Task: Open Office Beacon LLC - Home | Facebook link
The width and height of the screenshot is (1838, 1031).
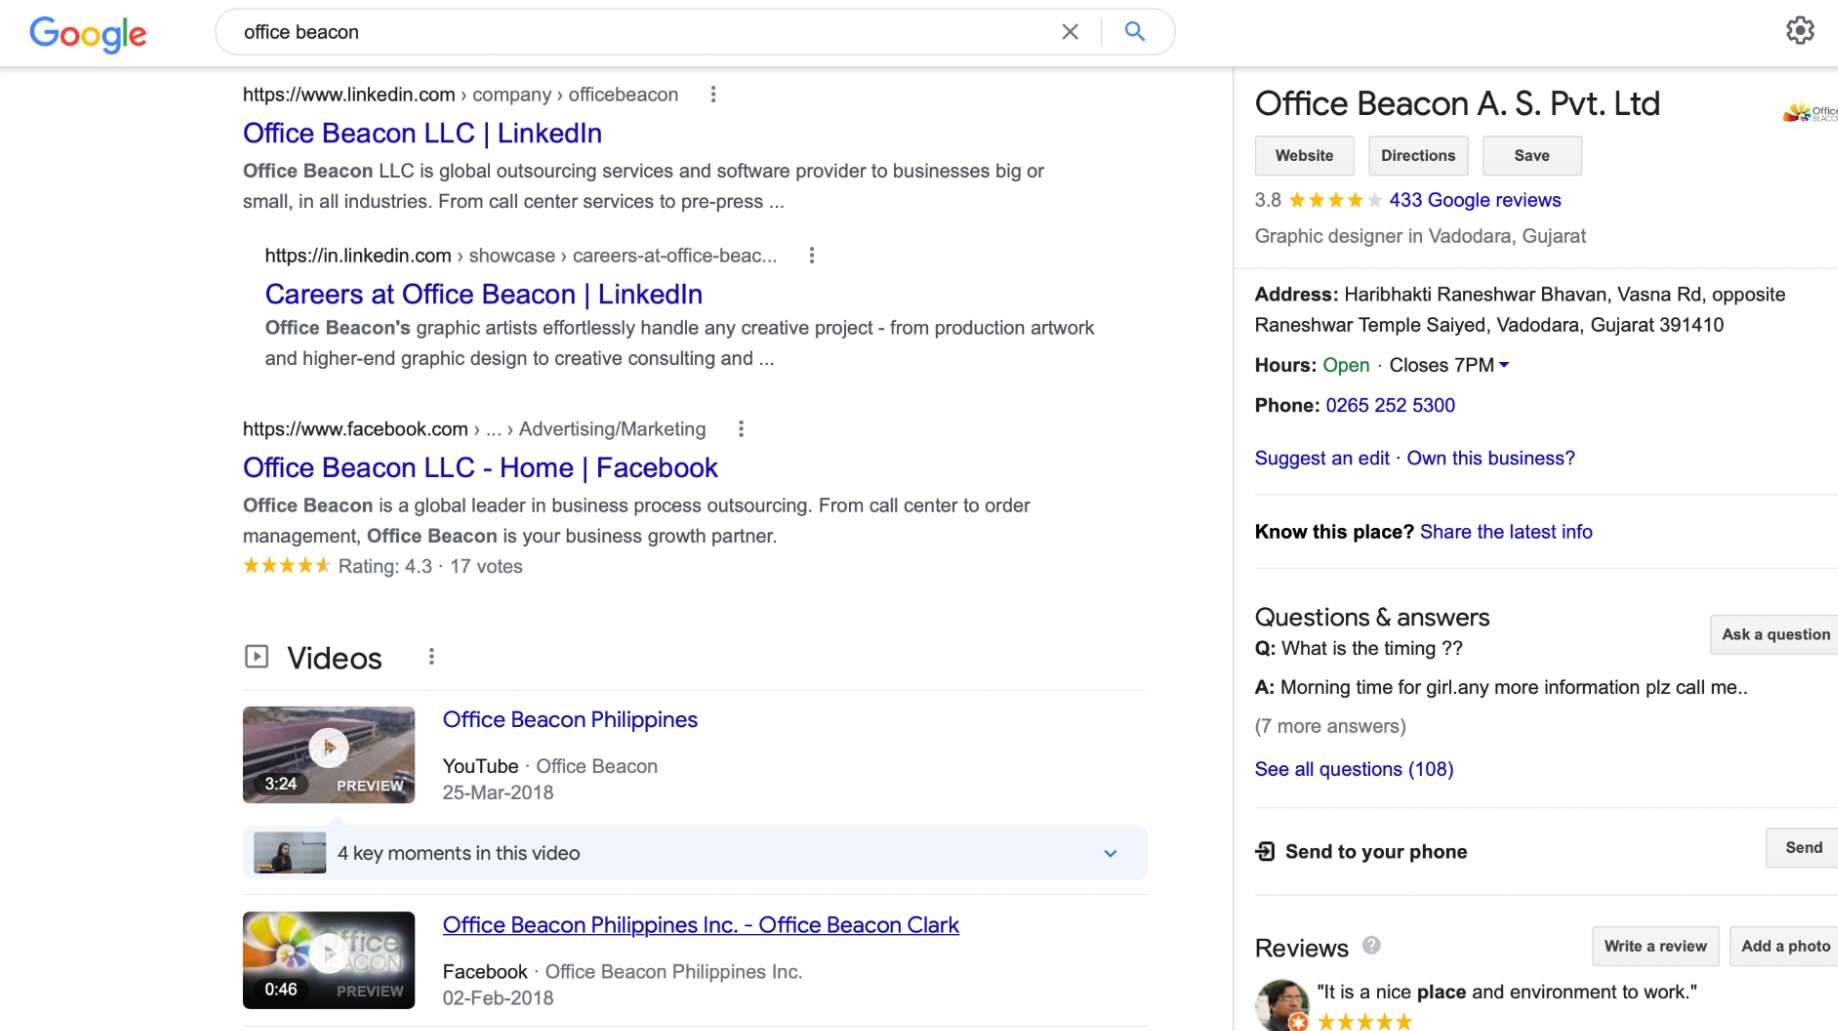Action: [x=480, y=468]
